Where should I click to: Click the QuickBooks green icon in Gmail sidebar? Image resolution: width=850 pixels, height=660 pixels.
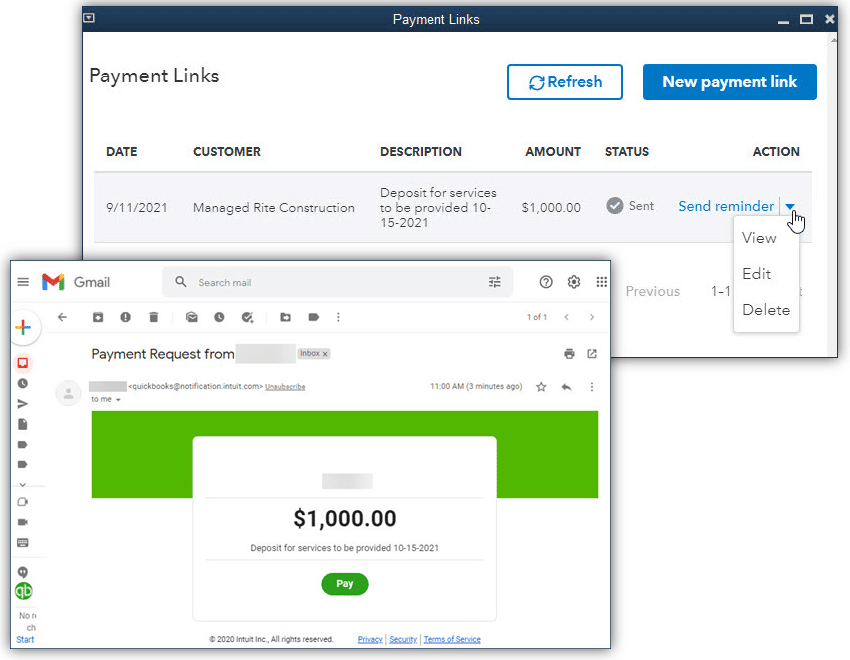[23, 591]
